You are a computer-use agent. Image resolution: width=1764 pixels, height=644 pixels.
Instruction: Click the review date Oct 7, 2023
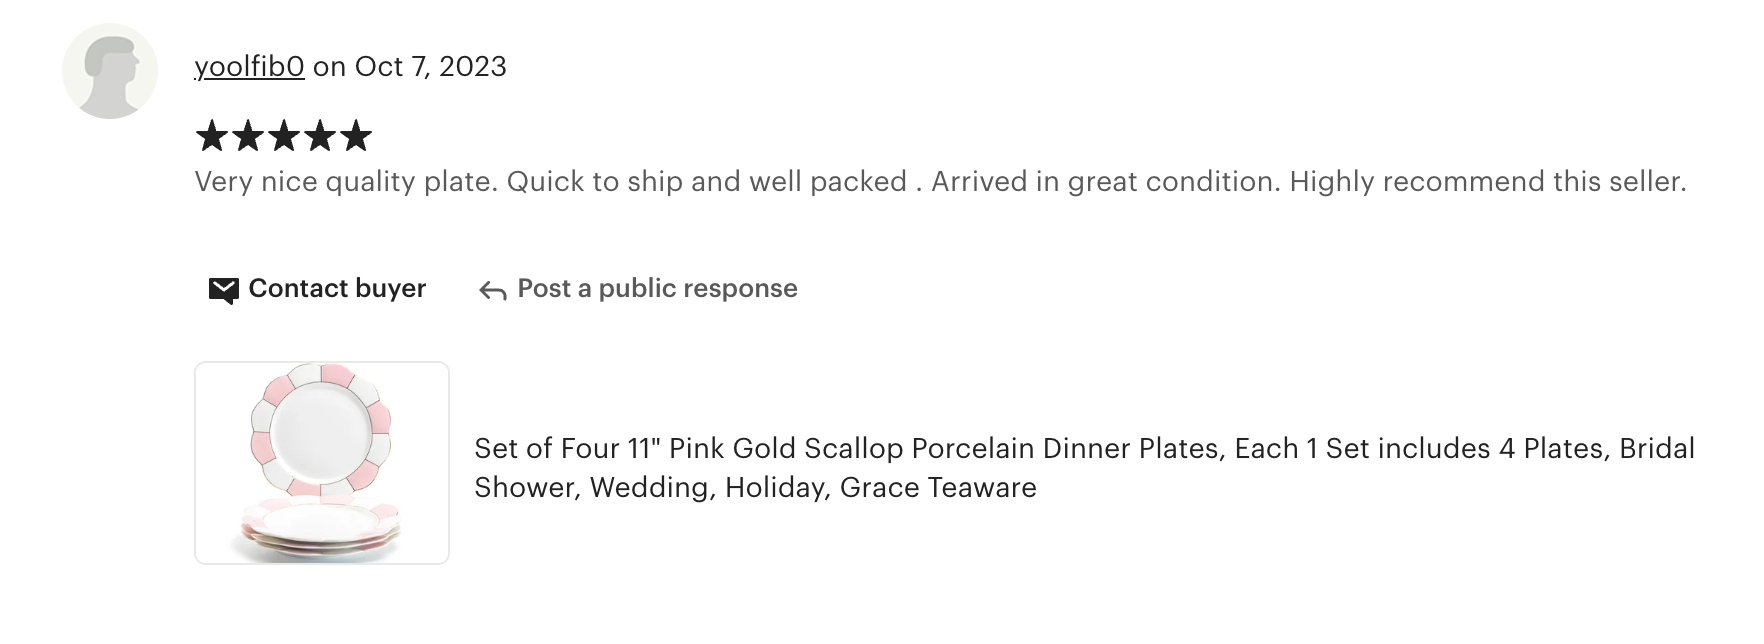(430, 67)
